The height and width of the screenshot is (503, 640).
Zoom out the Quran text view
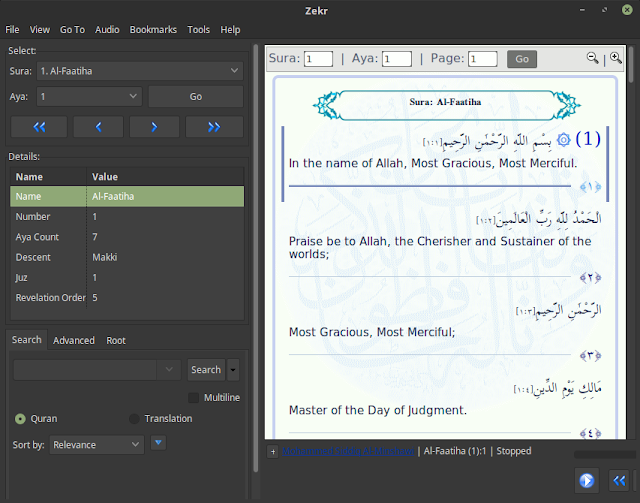tap(592, 58)
